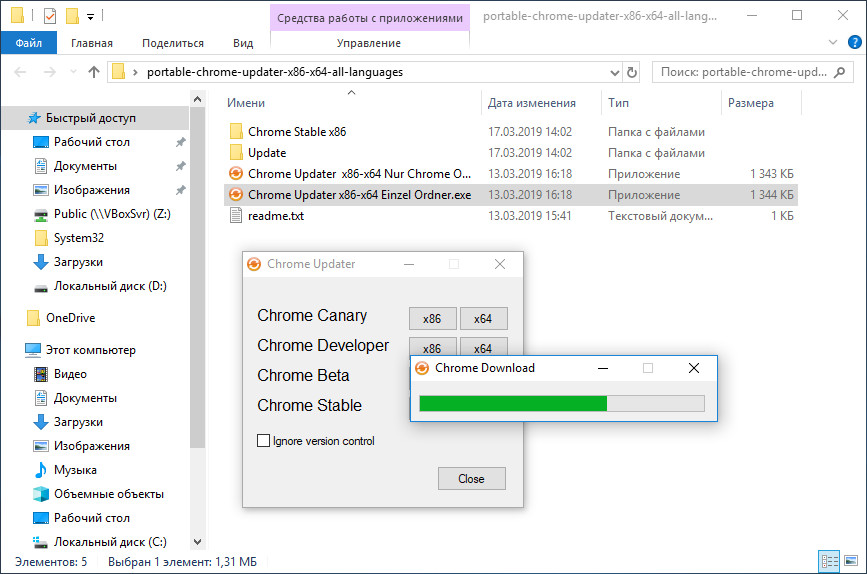The width and height of the screenshot is (867, 574).
Task: Expand address bar history dropdown
Action: (x=614, y=72)
